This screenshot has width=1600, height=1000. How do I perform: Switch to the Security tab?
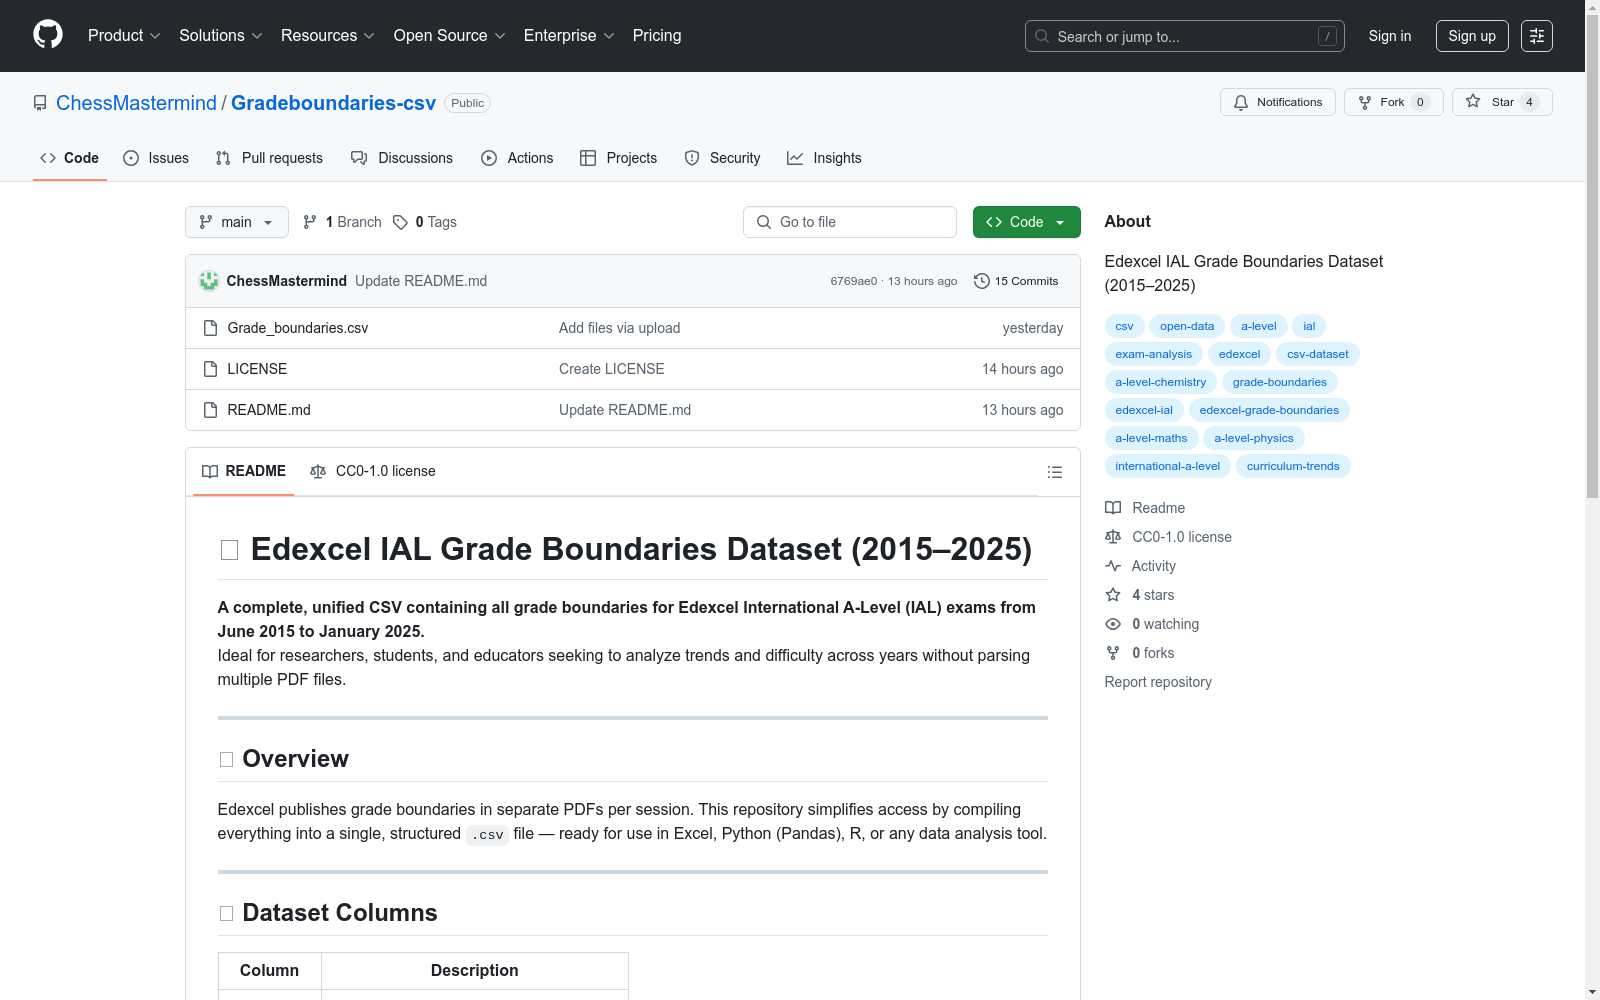coord(722,158)
